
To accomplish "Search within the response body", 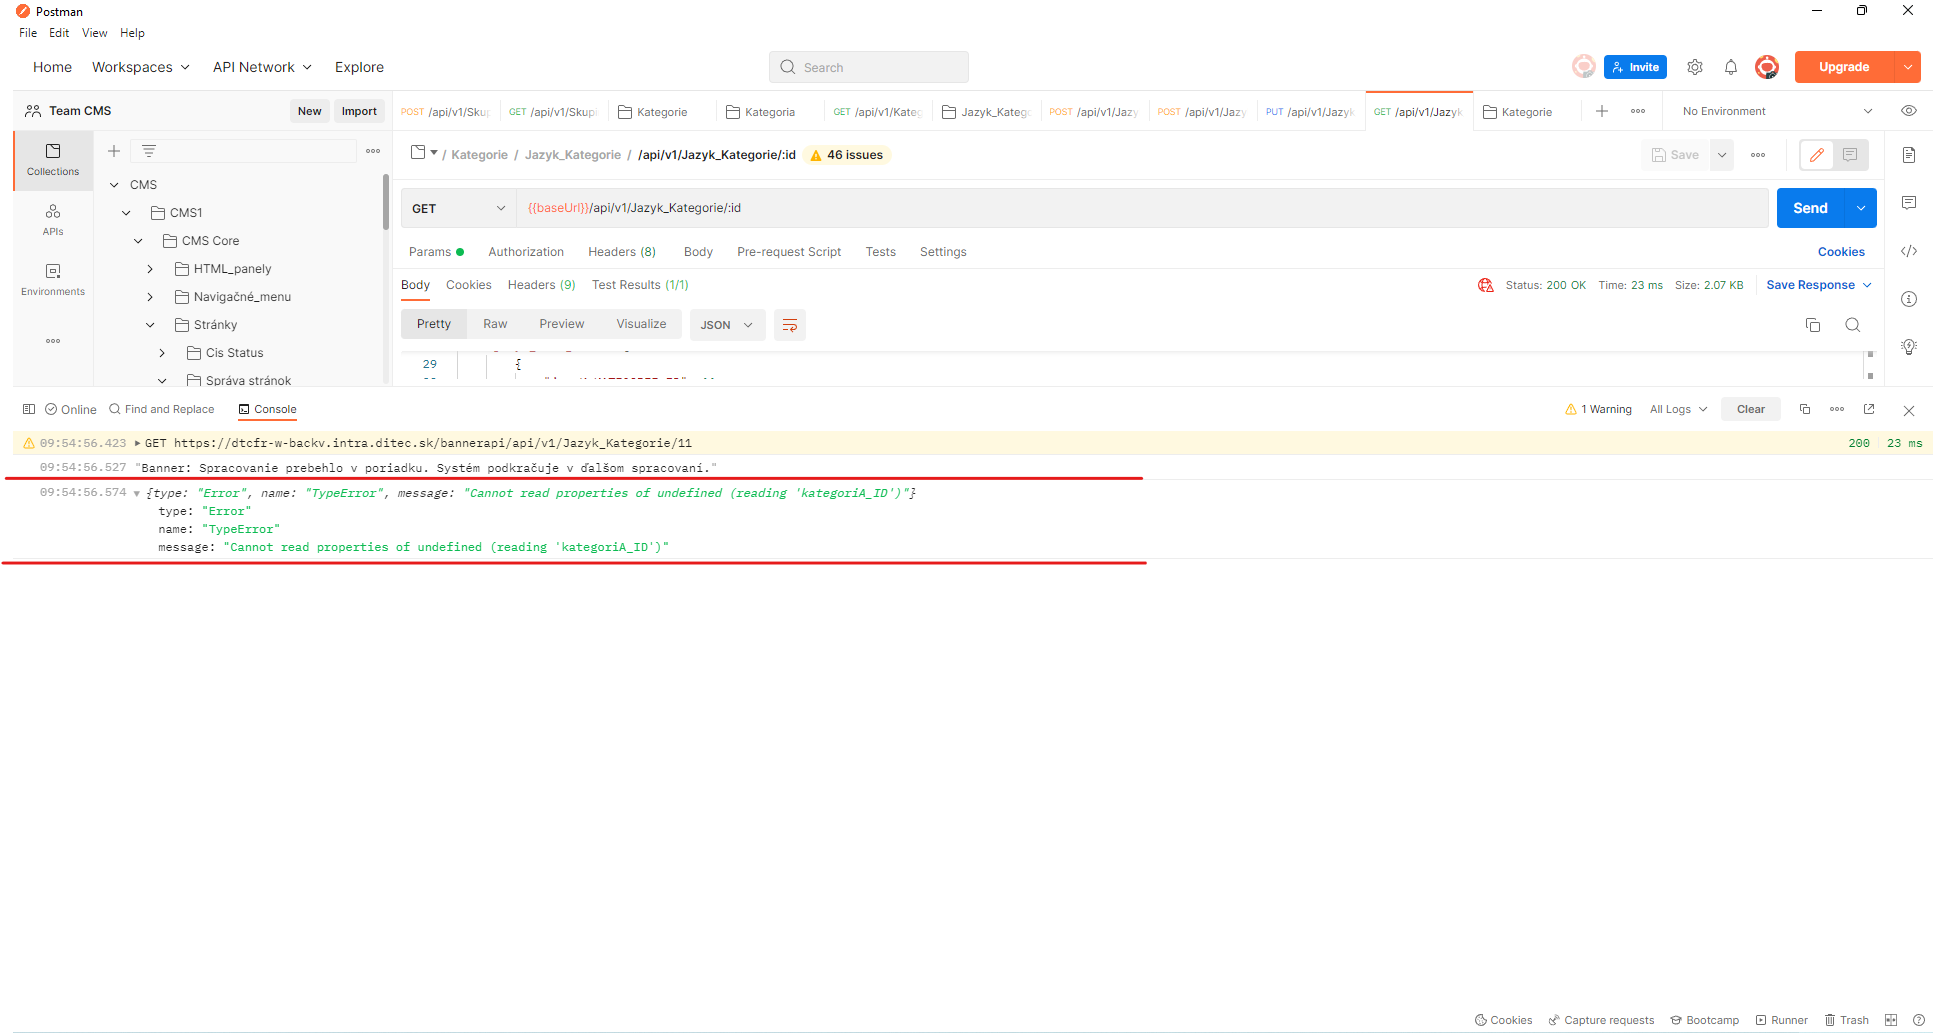I will click(1853, 325).
